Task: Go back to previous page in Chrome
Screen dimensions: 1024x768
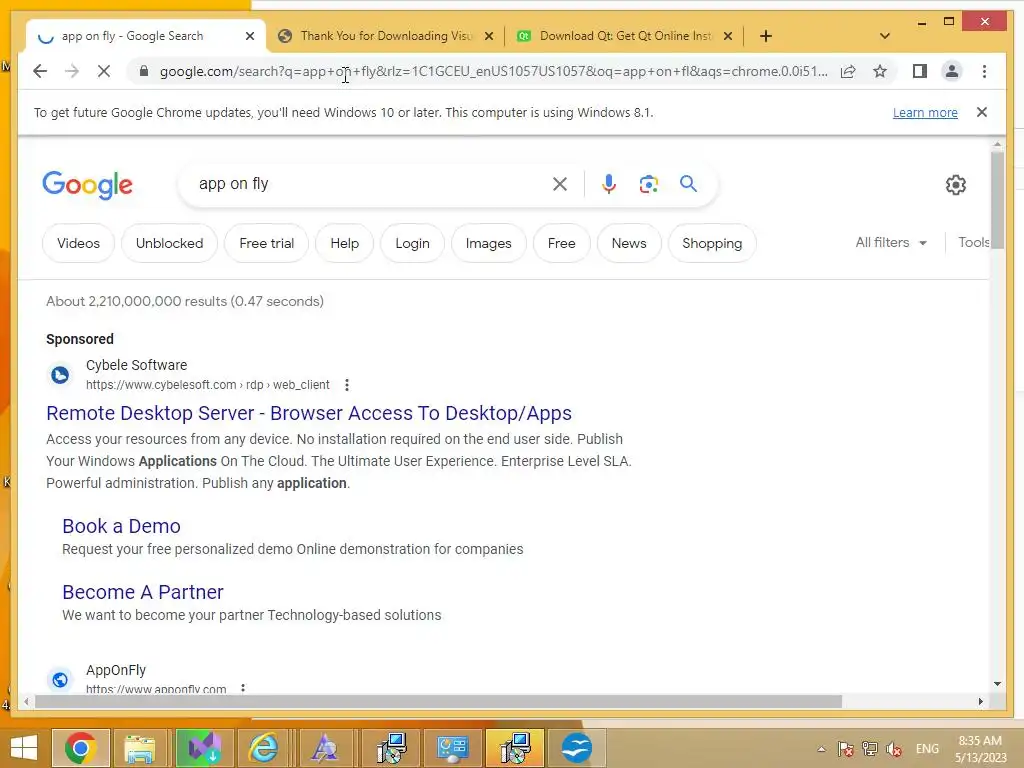Action: coord(40,71)
